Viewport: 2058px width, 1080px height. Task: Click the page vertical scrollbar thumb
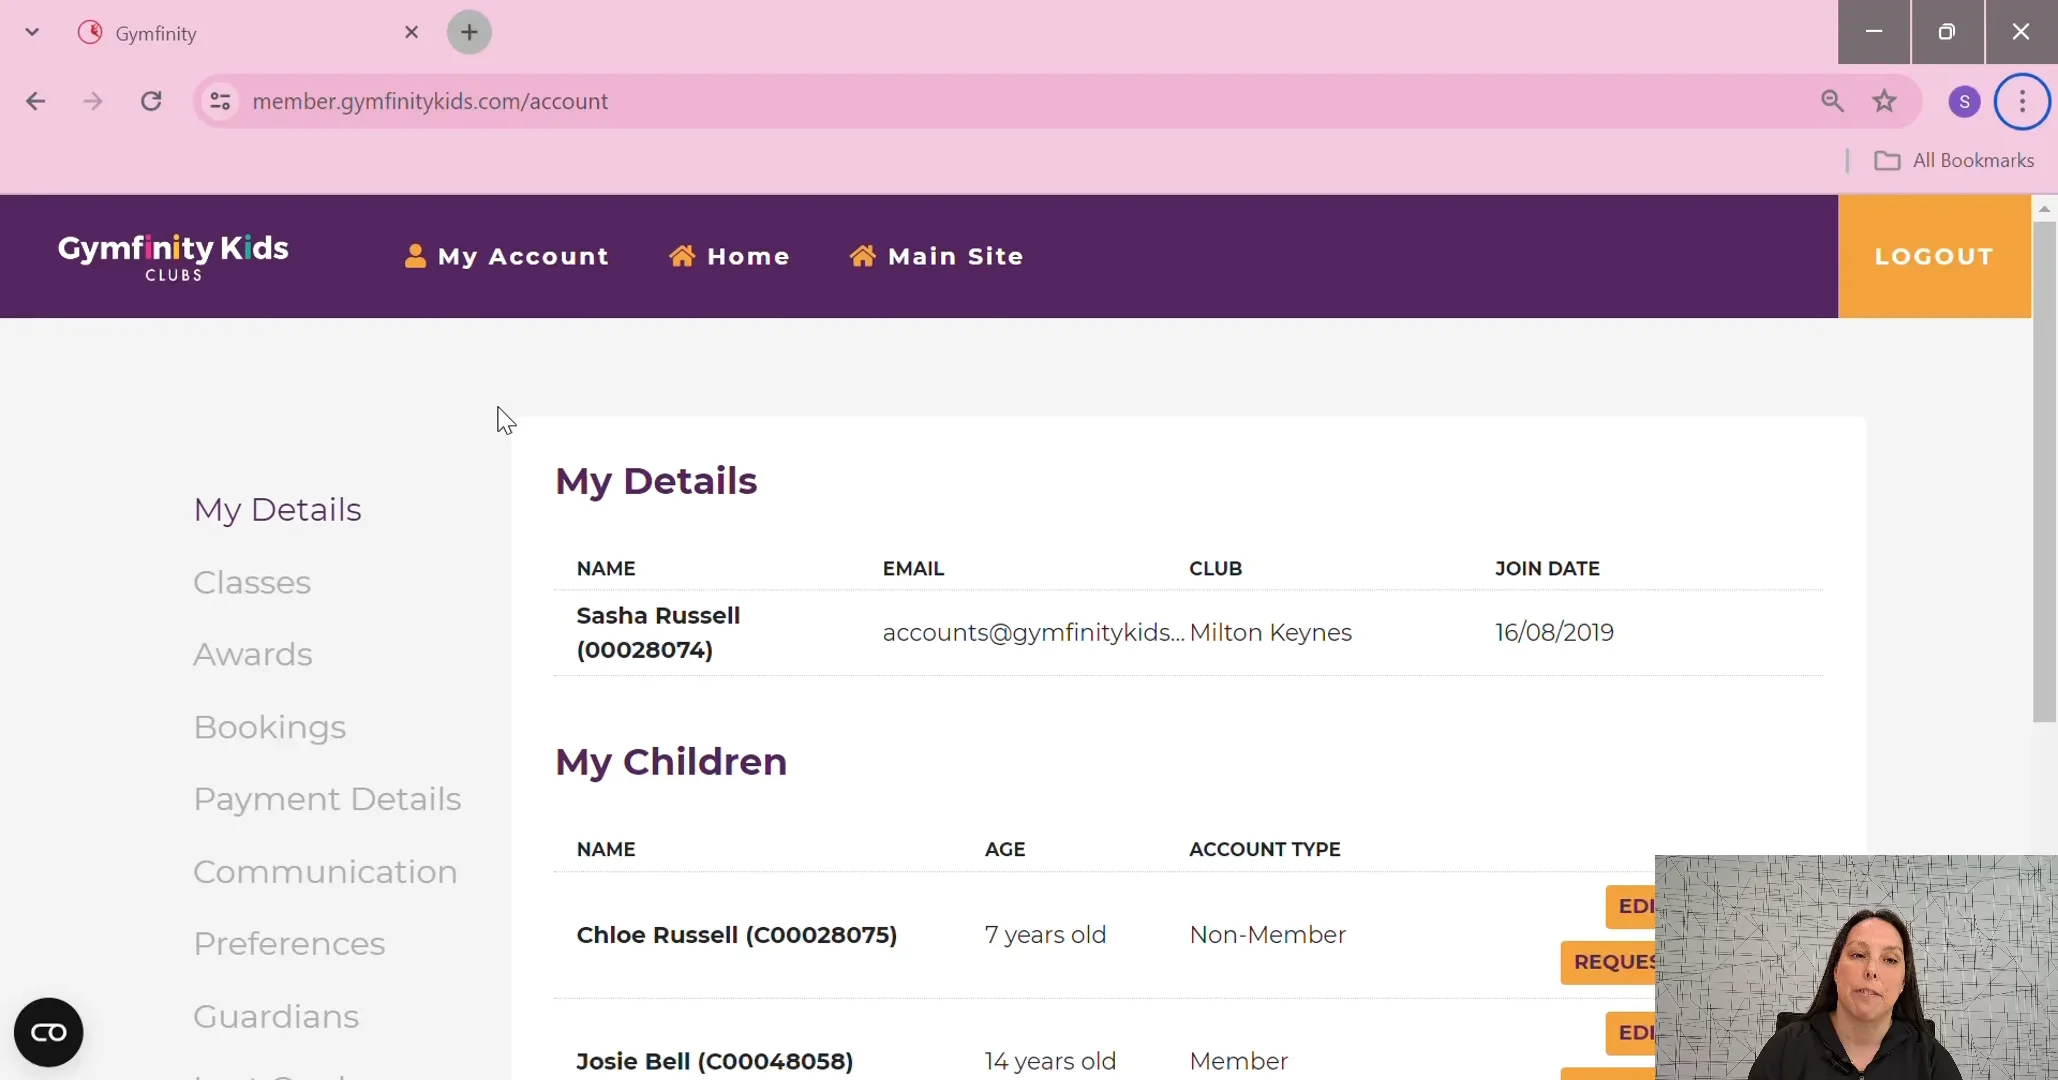tap(2044, 470)
